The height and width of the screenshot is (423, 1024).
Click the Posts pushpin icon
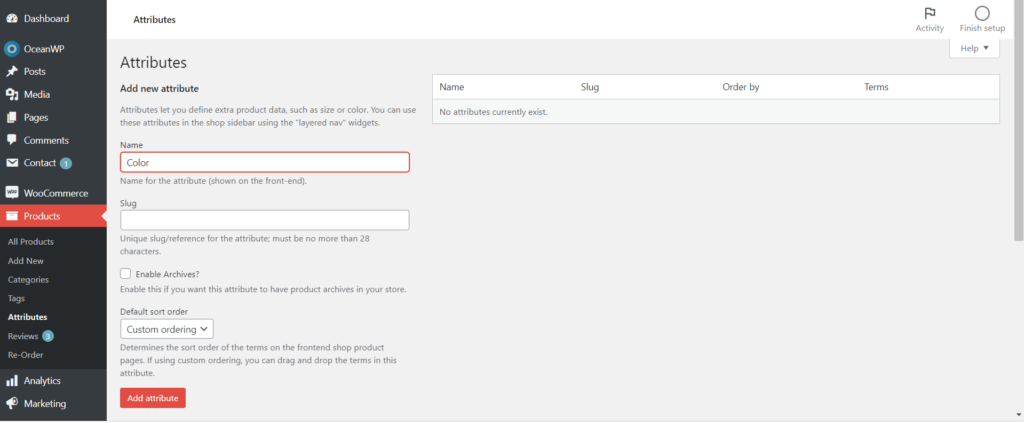tap(12, 72)
